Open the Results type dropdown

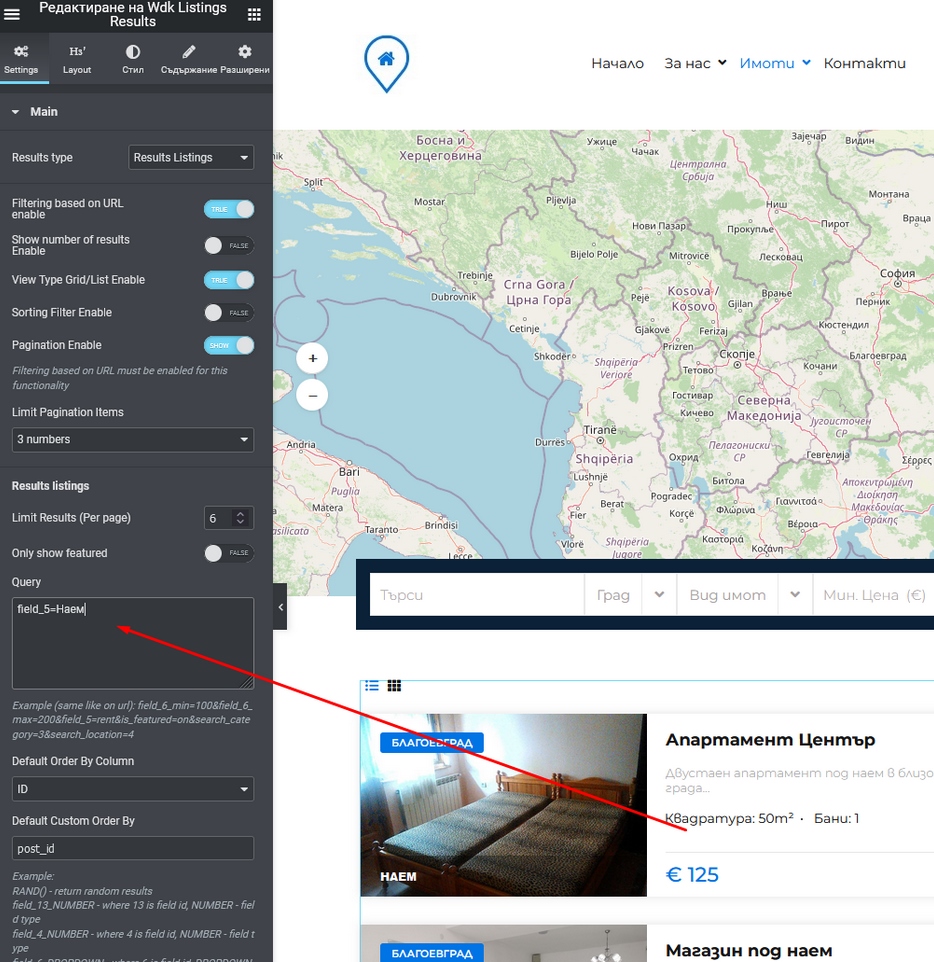pyautogui.click(x=191, y=158)
